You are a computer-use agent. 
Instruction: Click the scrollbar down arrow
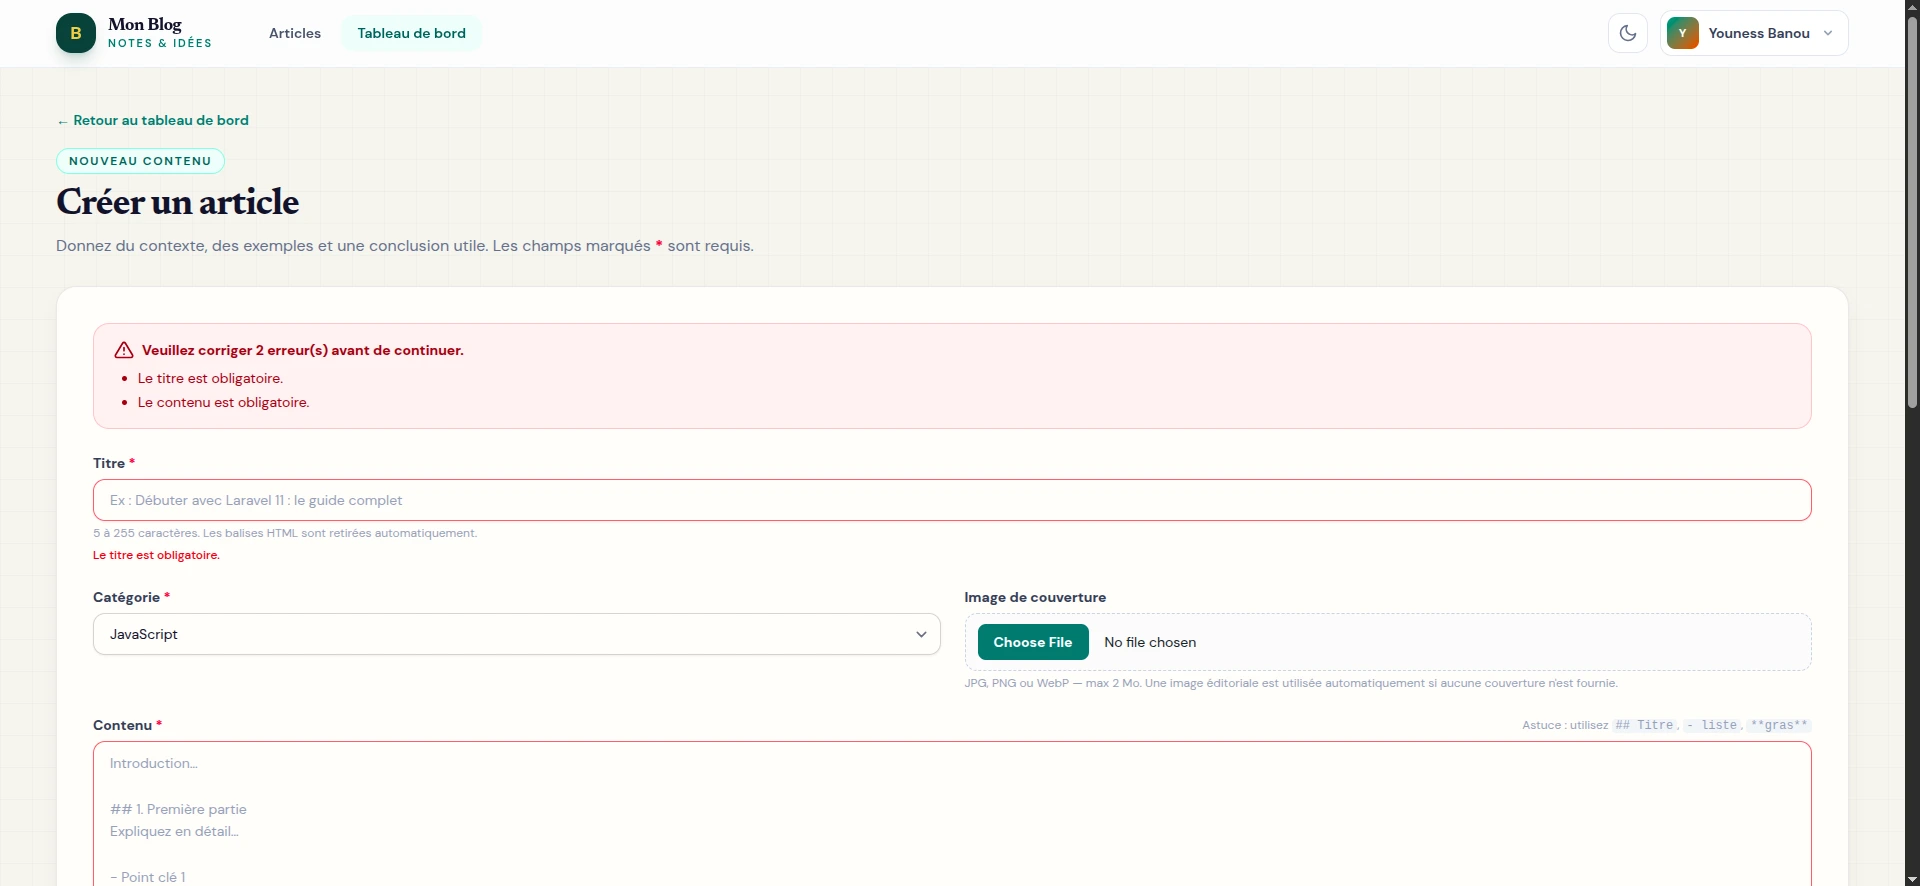(1912, 879)
